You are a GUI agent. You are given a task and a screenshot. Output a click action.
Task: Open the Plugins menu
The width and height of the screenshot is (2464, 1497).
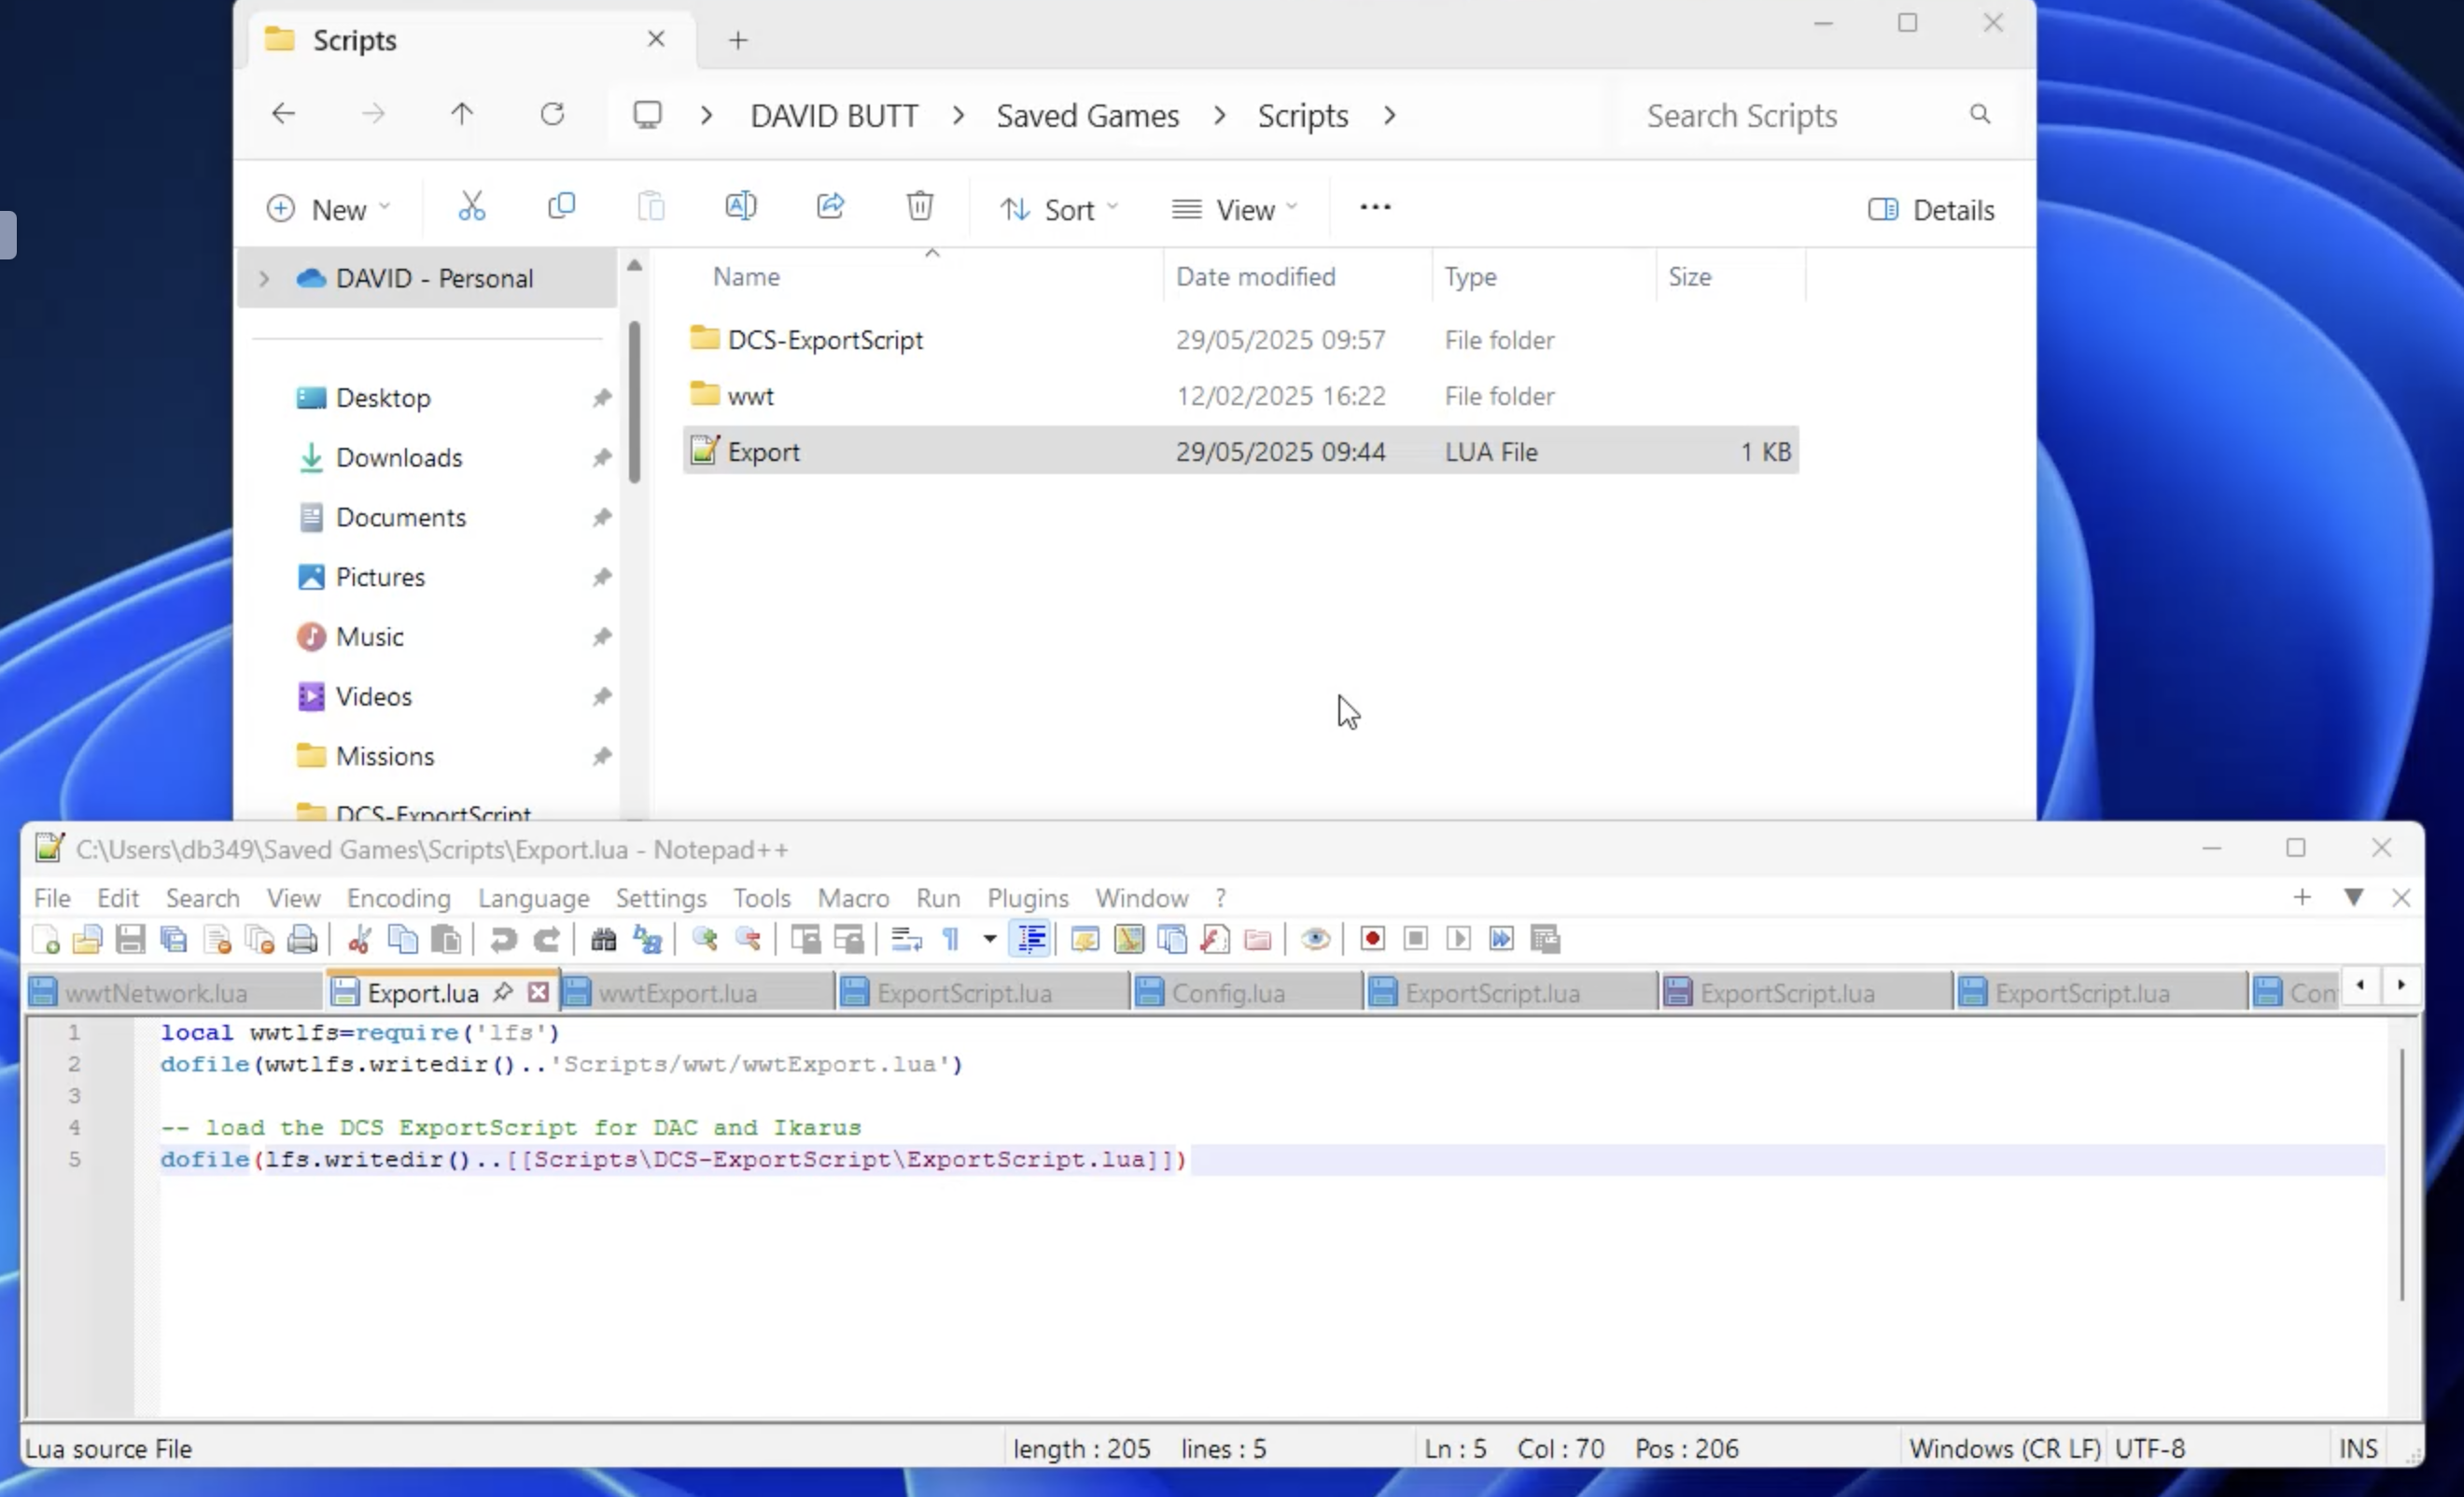click(1027, 898)
